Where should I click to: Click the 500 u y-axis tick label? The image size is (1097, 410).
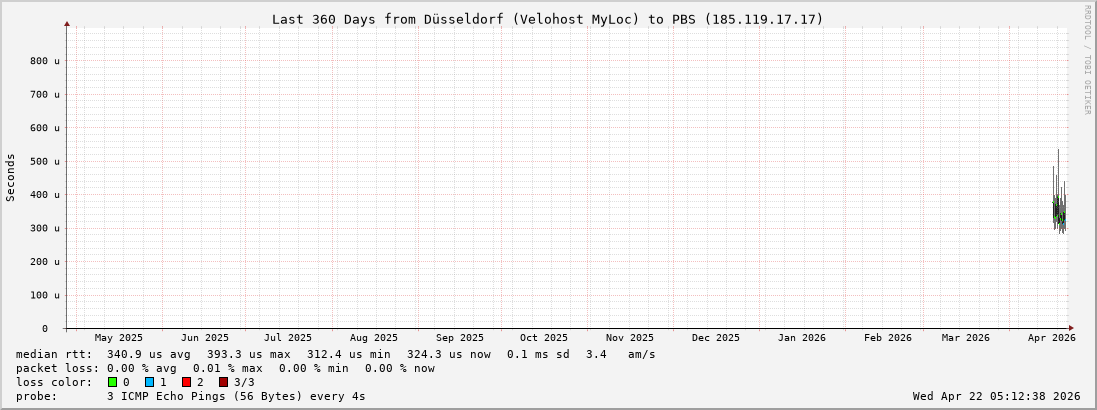pos(45,161)
